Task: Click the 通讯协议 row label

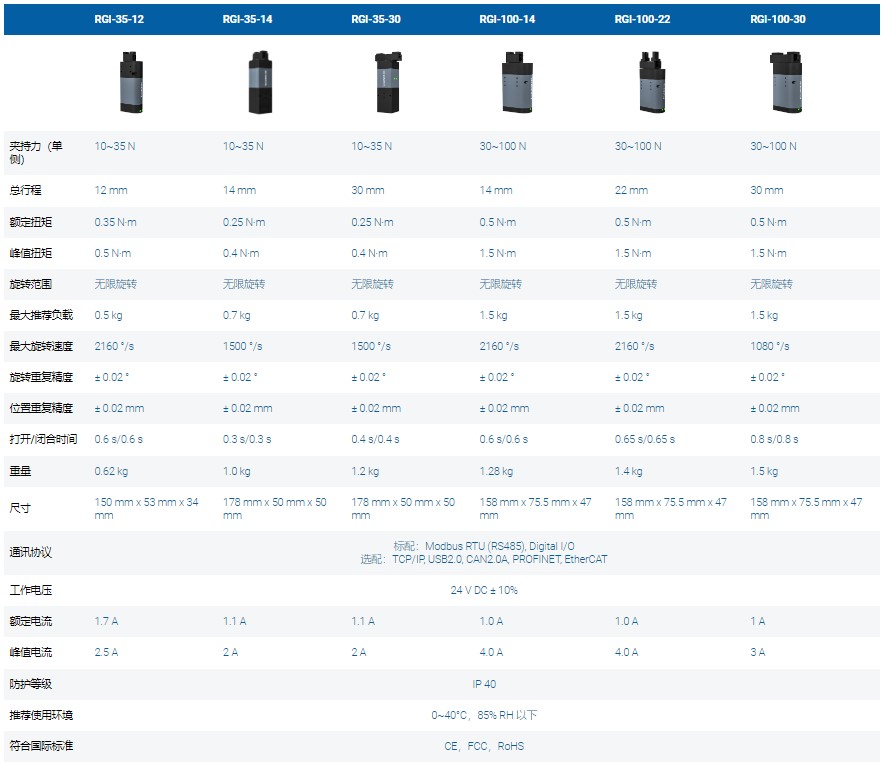Action: tap(31, 552)
